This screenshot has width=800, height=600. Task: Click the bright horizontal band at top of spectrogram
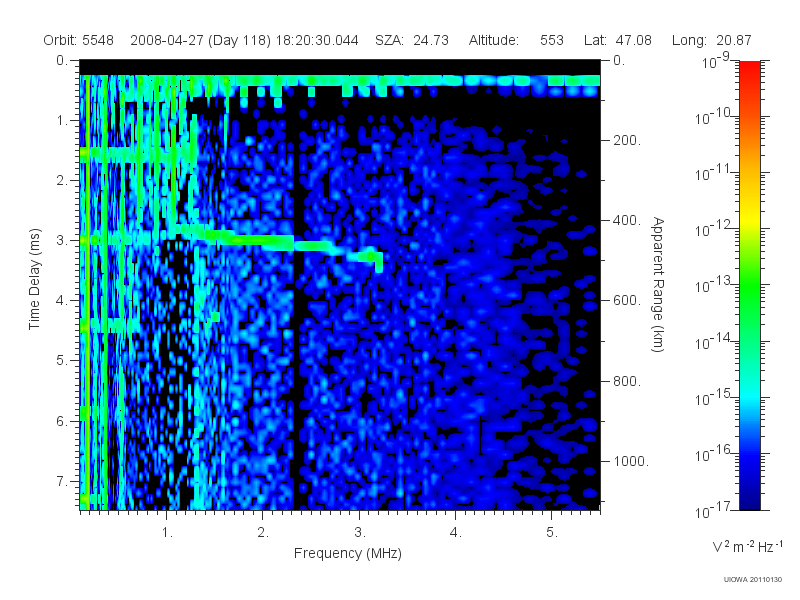click(x=340, y=81)
